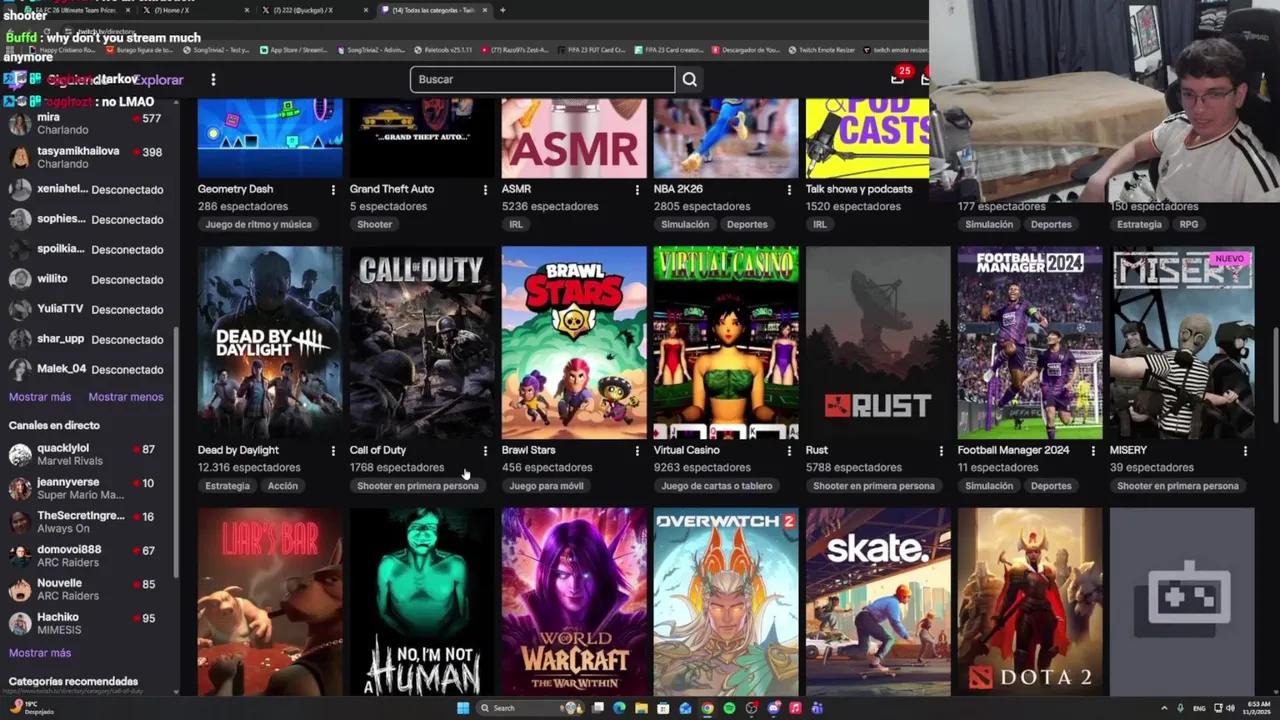Expand followed channels with Mostrar más
The height and width of the screenshot is (720, 1280).
pos(40,396)
